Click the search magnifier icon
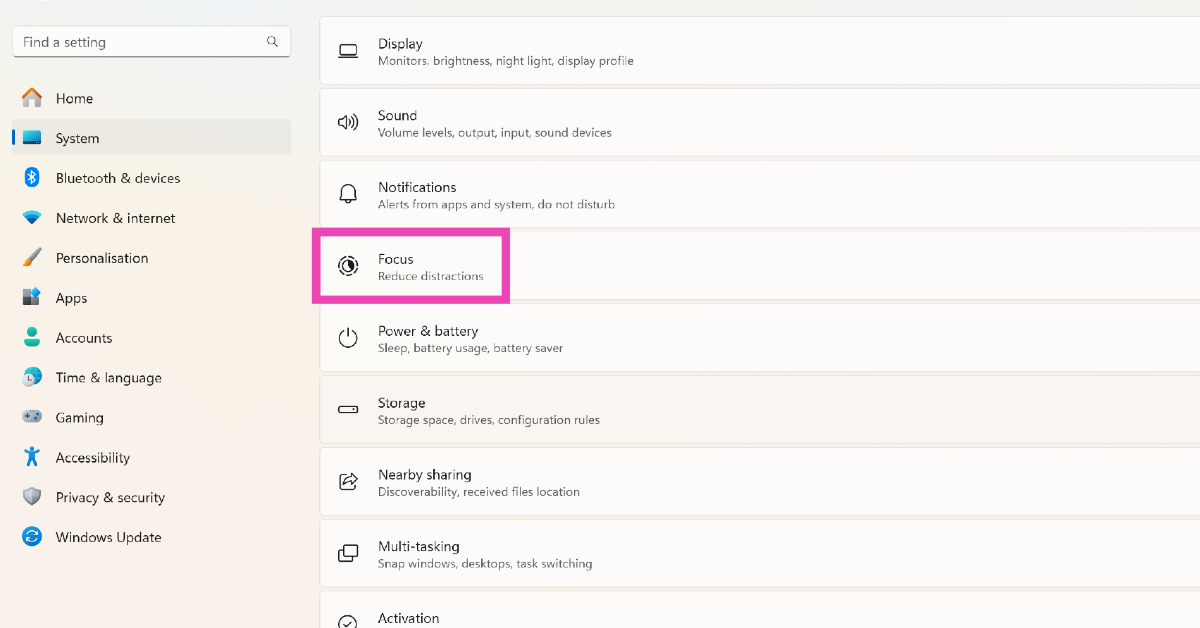The image size is (1200, 628). pos(272,42)
